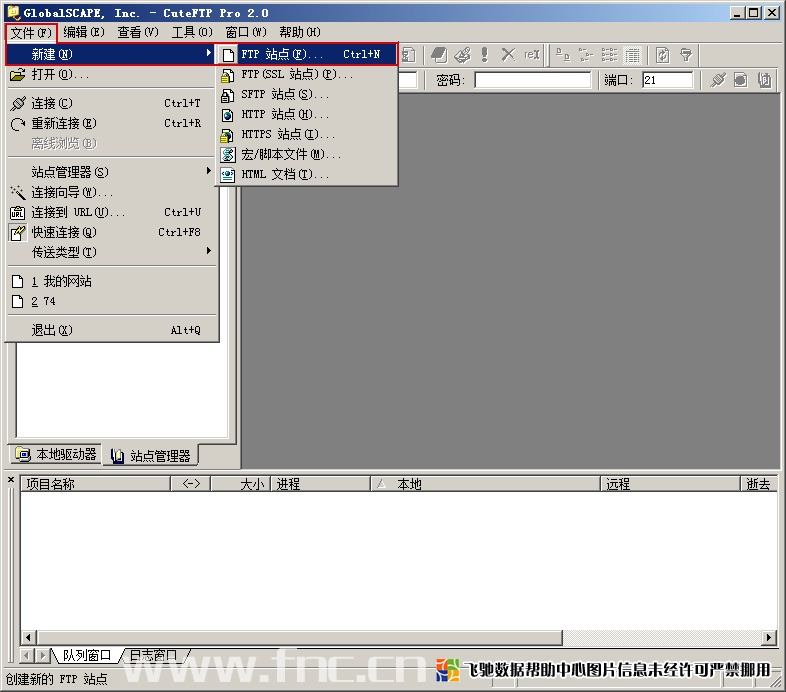
Task: Click the HTTP site globe icon
Action: tap(228, 115)
